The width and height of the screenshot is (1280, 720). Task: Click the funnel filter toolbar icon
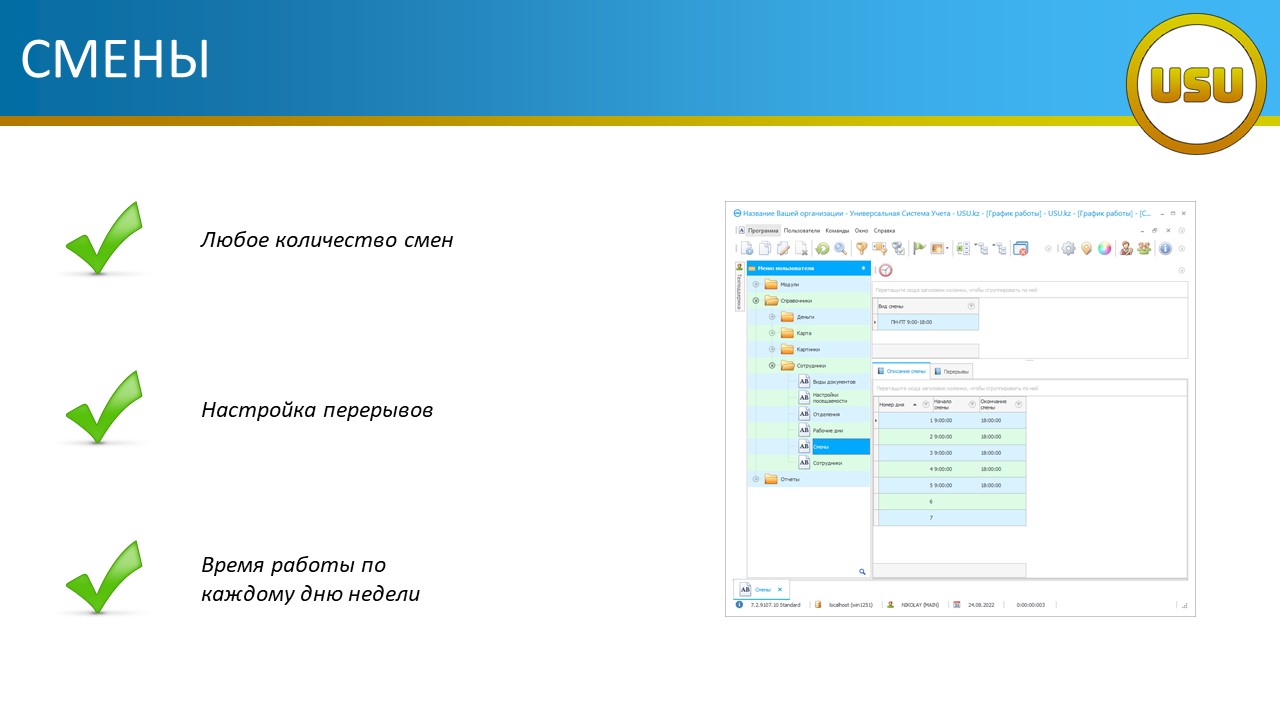[x=860, y=249]
